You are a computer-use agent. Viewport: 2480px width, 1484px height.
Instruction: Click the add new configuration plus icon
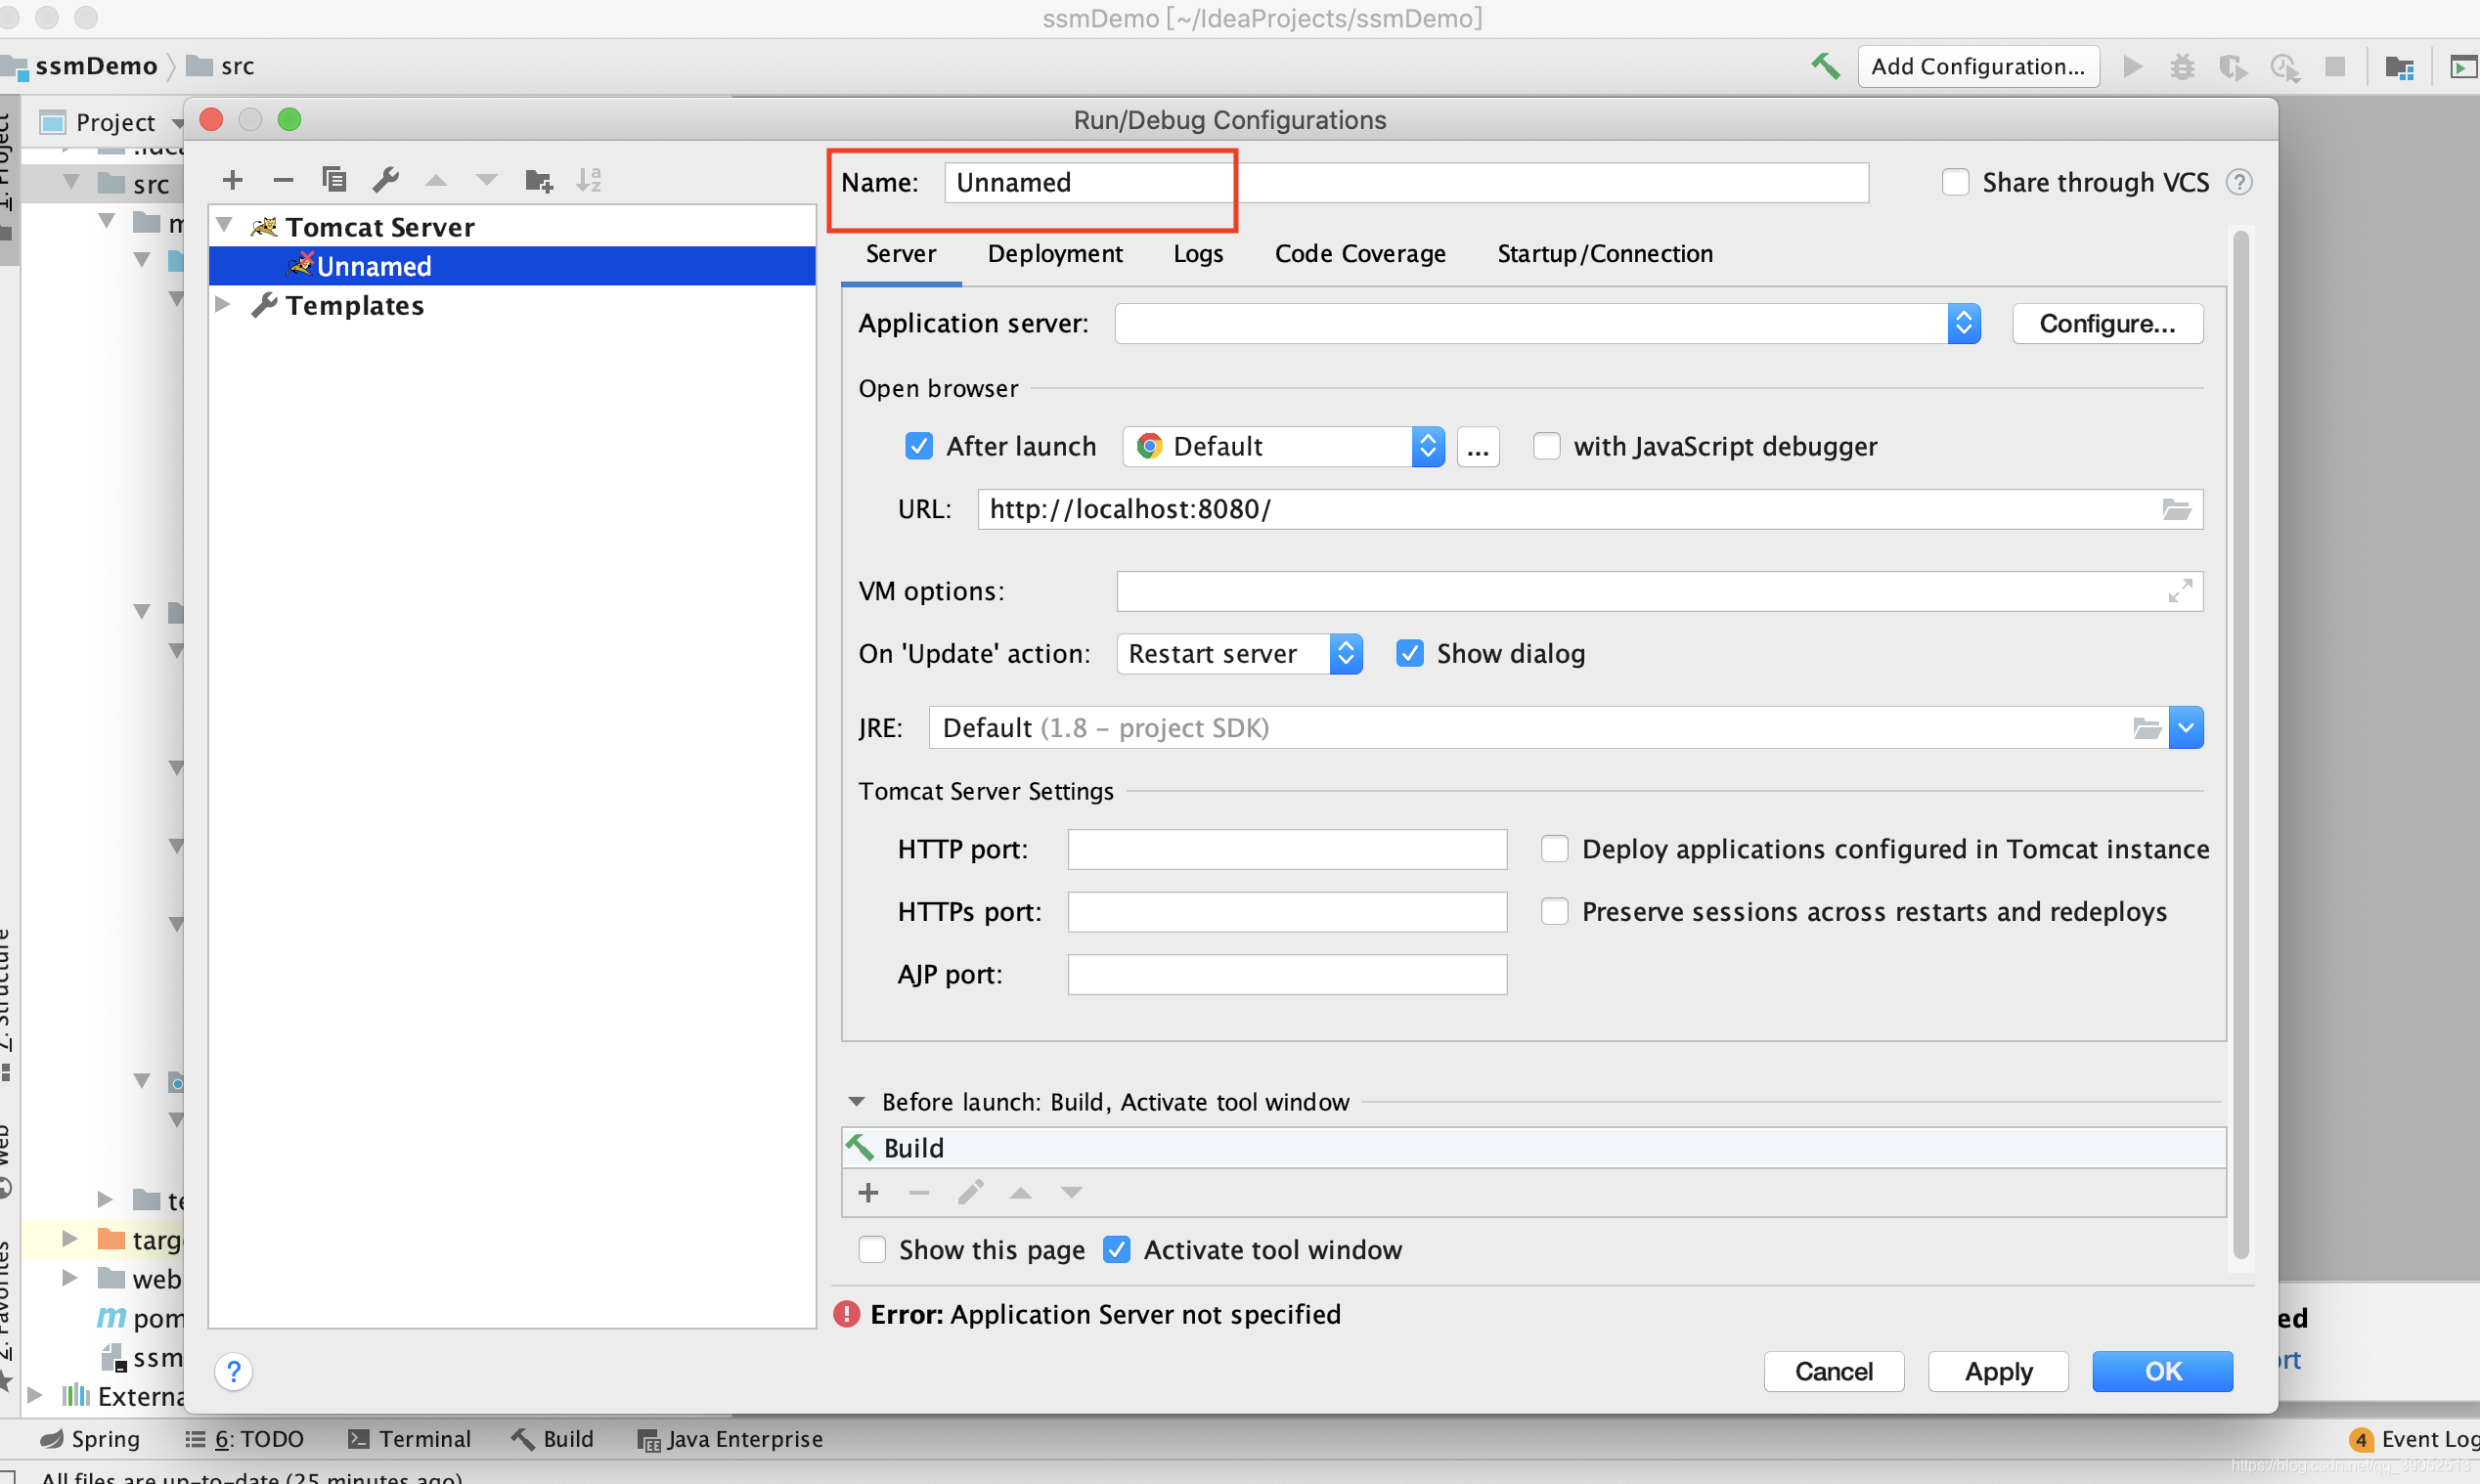[233, 180]
